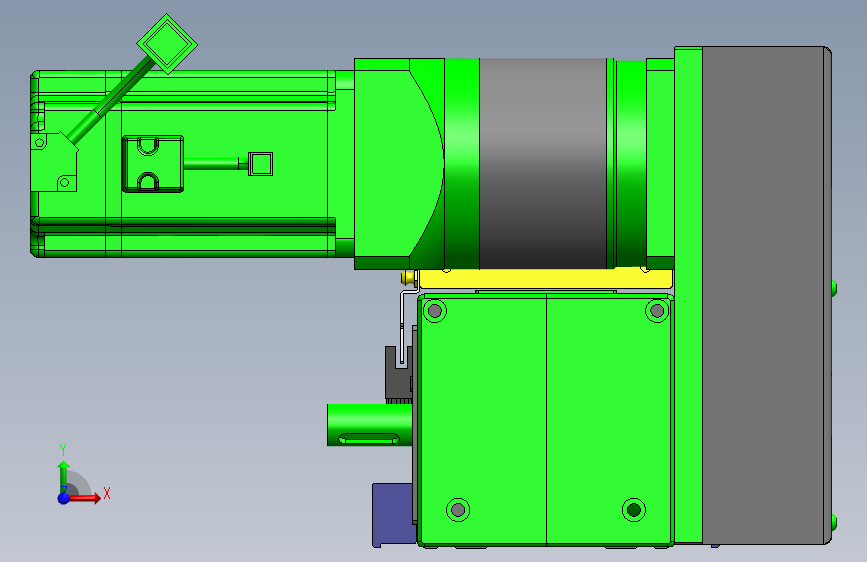Click the green Y label of the triad

[63, 450]
